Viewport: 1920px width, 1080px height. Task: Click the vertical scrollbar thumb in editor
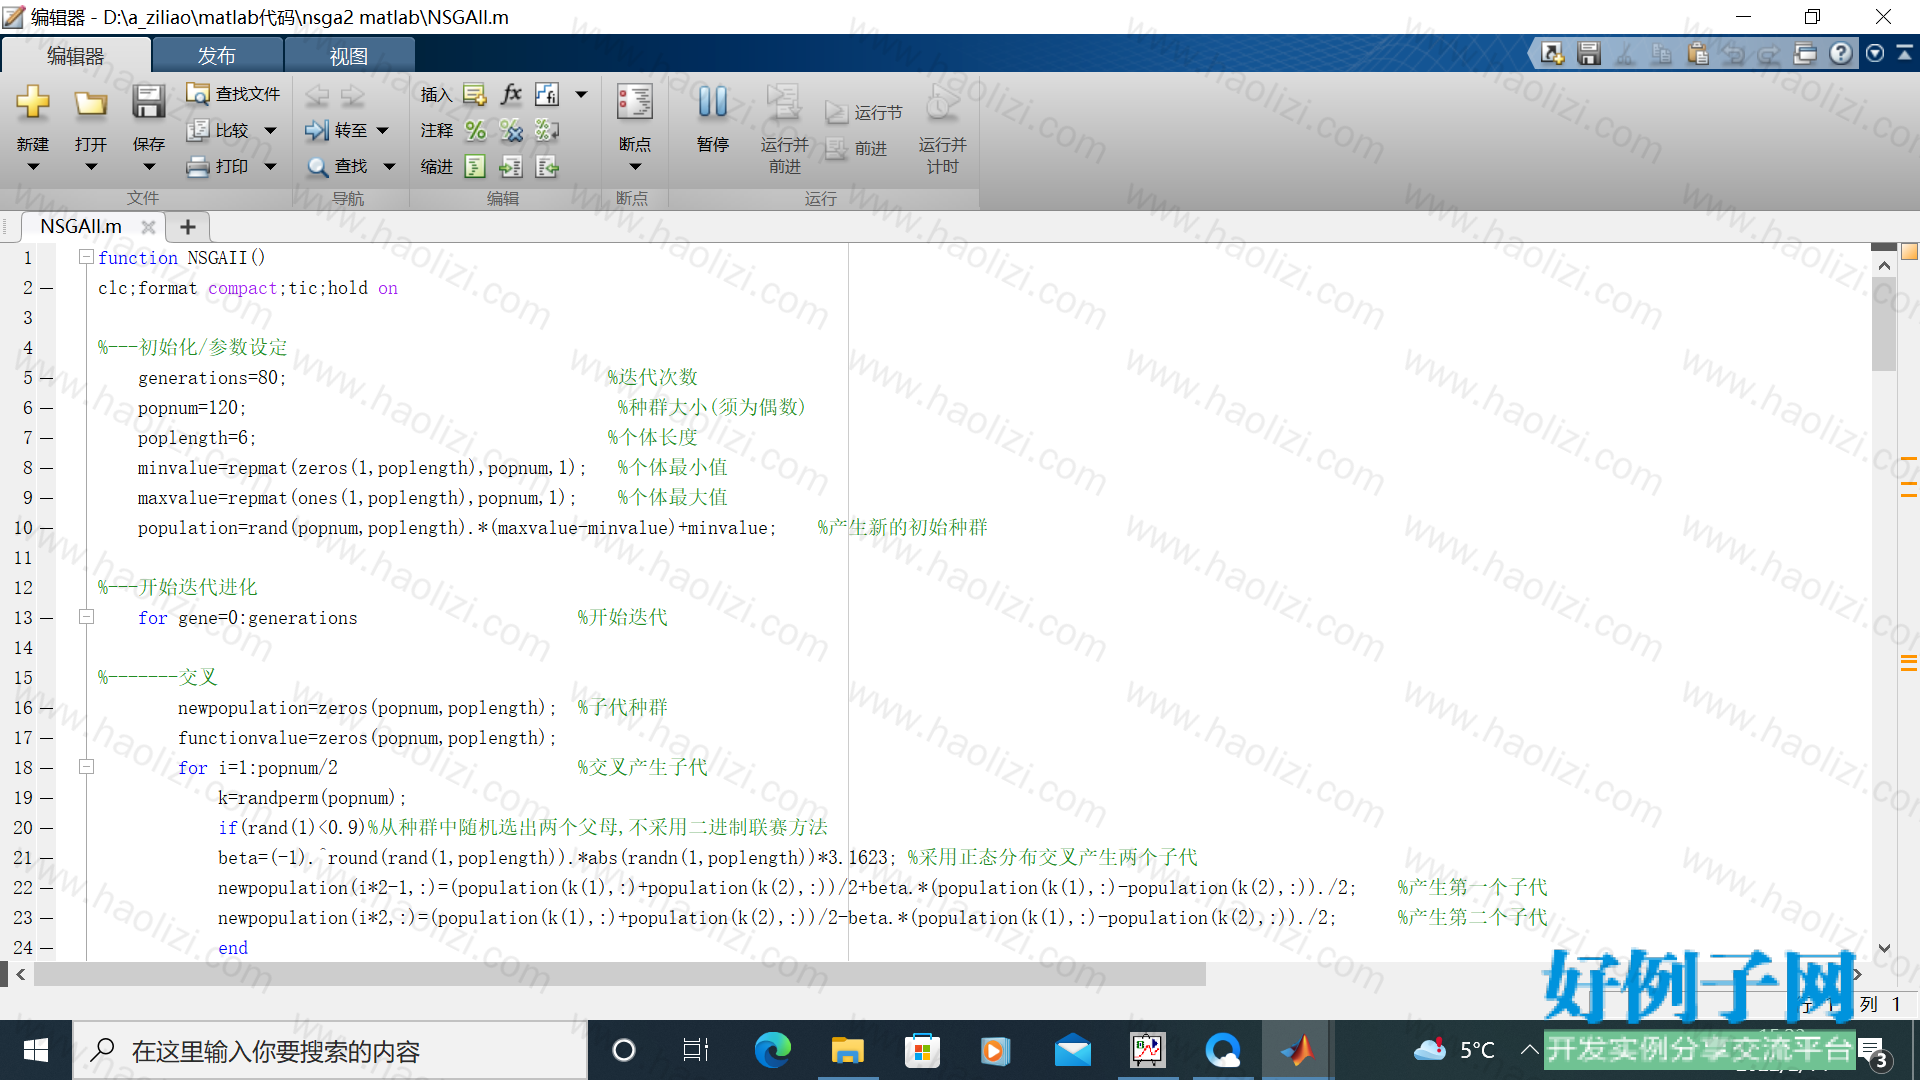[x=1884, y=323]
